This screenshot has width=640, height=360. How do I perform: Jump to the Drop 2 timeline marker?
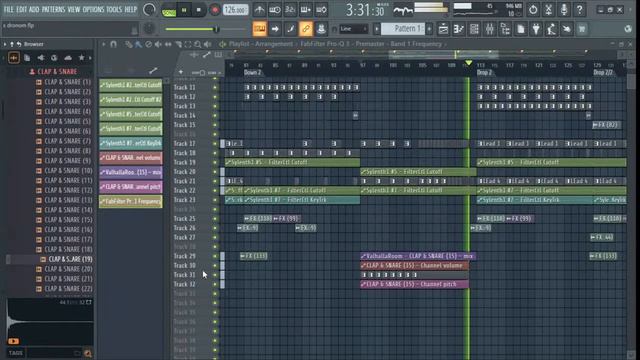click(484, 72)
